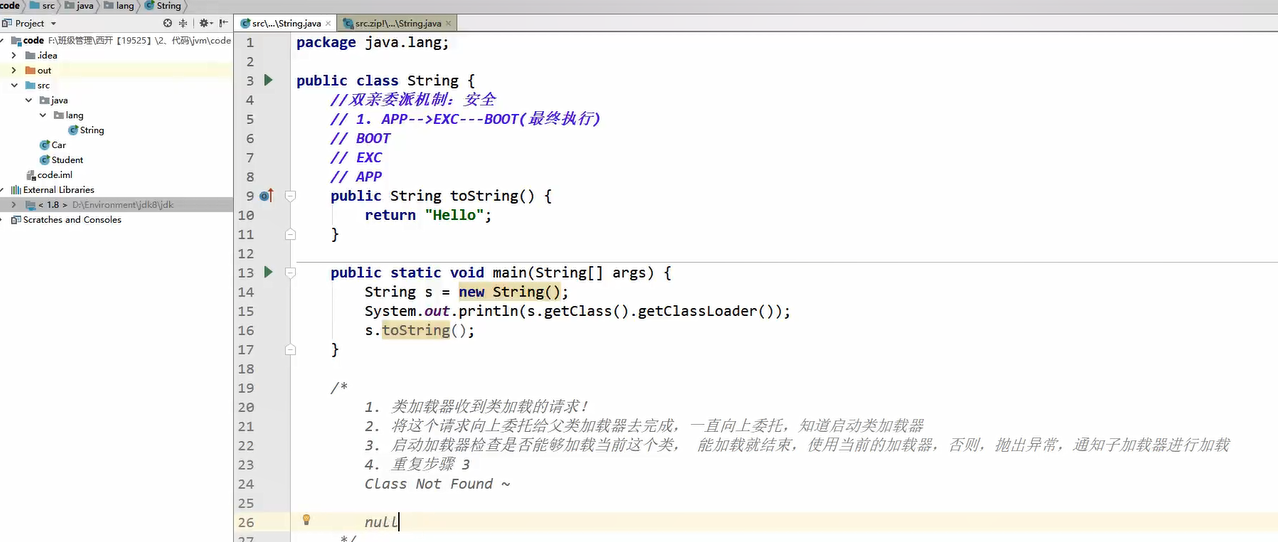Click the '// EXC' comment on line 7
This screenshot has height=542, width=1278.
coord(356,158)
